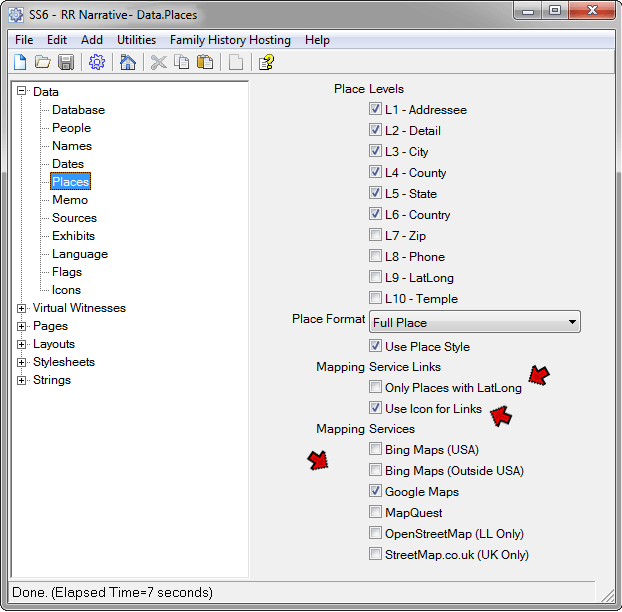The height and width of the screenshot is (612, 622).
Task: Open the Edit menu
Action: coord(57,40)
